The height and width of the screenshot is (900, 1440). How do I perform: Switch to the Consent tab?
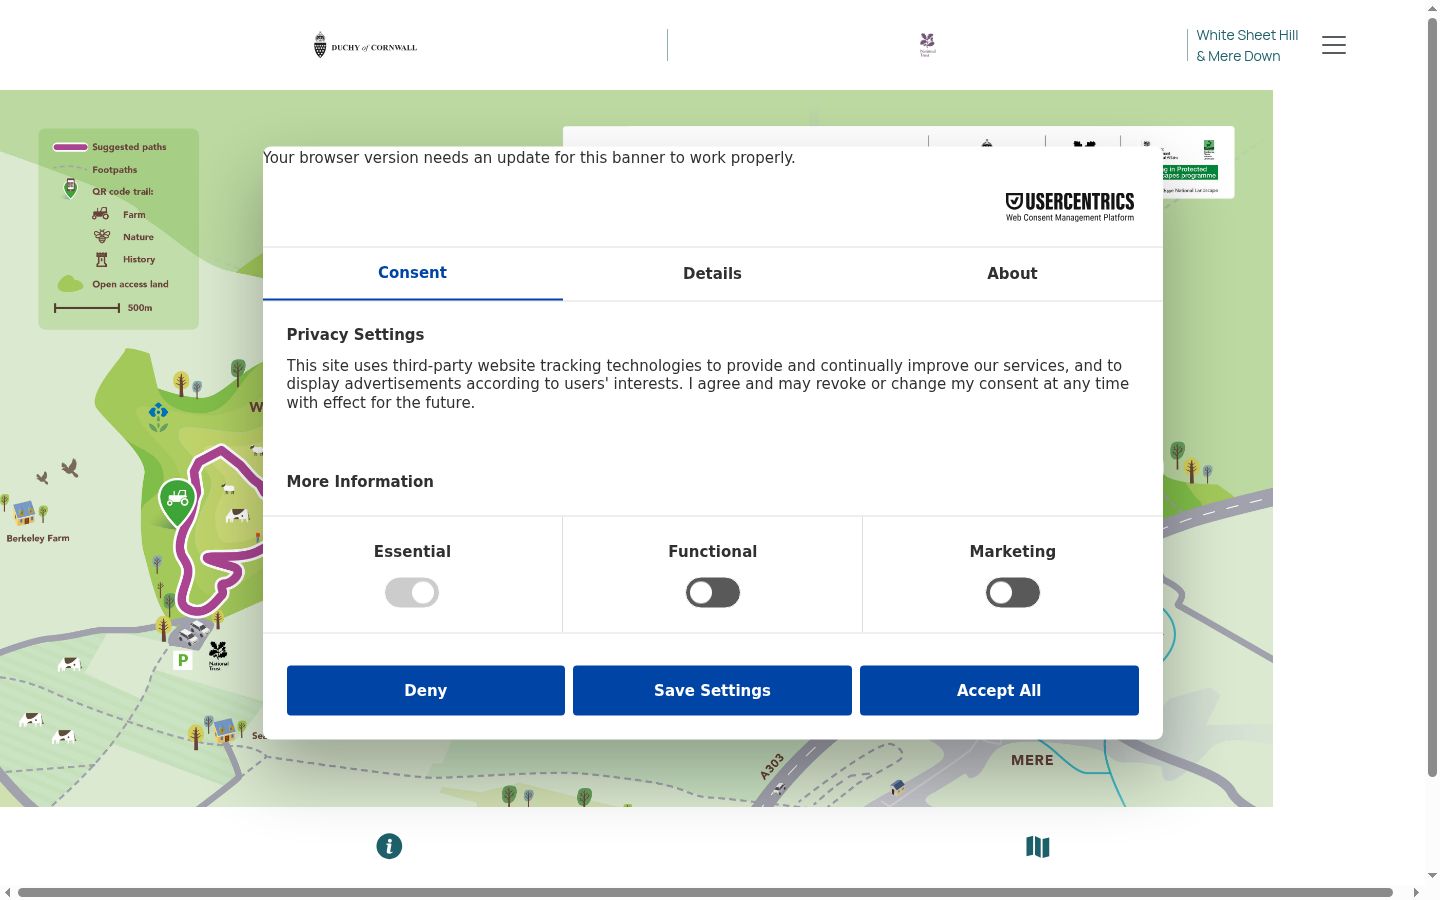point(412,273)
